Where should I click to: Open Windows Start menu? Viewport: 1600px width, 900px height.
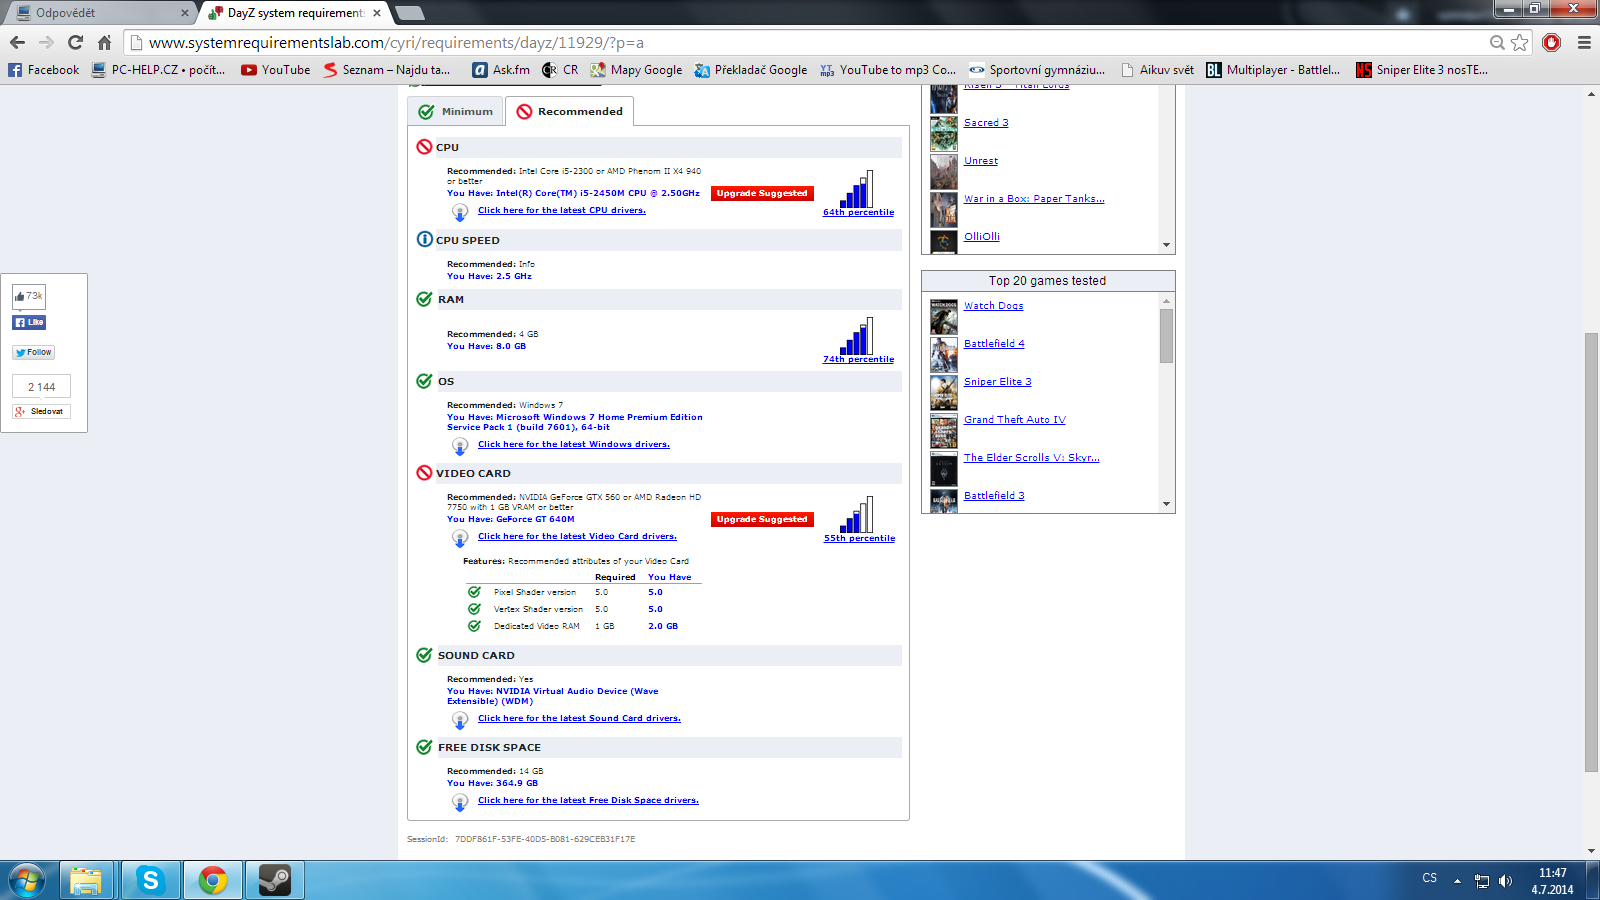tap(27, 881)
